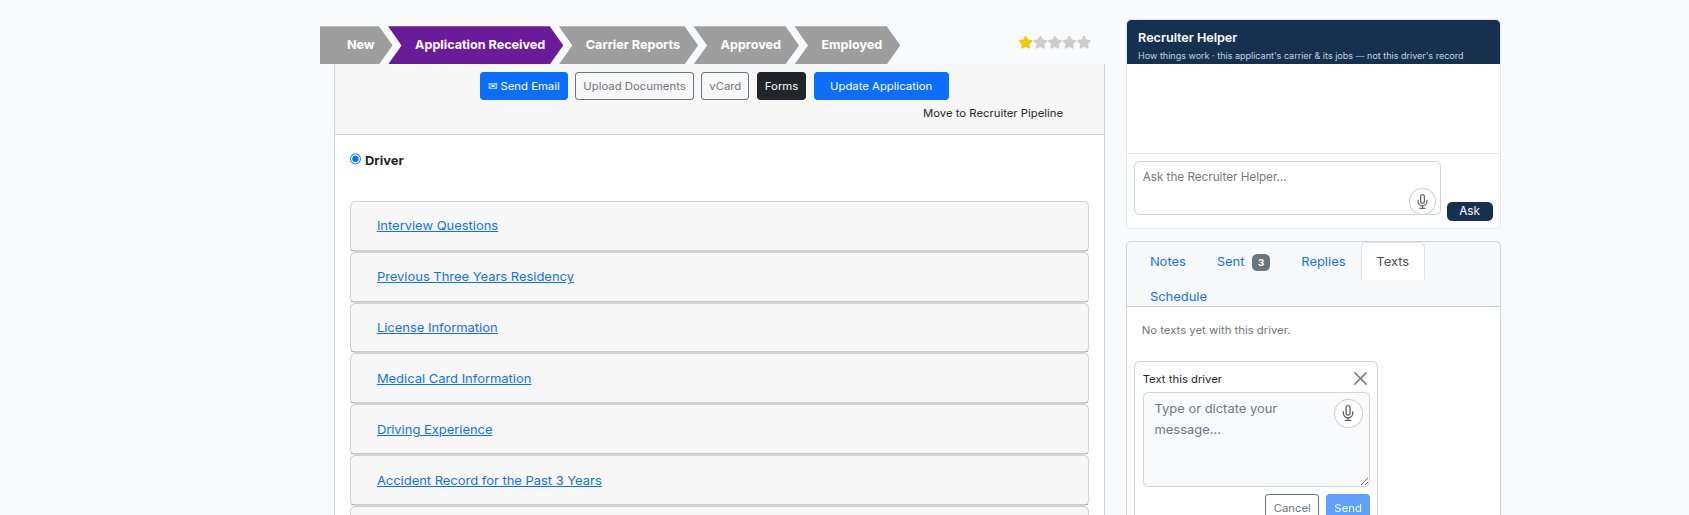Set the rating to four stars
This screenshot has height=515, width=1689.
click(x=1069, y=43)
